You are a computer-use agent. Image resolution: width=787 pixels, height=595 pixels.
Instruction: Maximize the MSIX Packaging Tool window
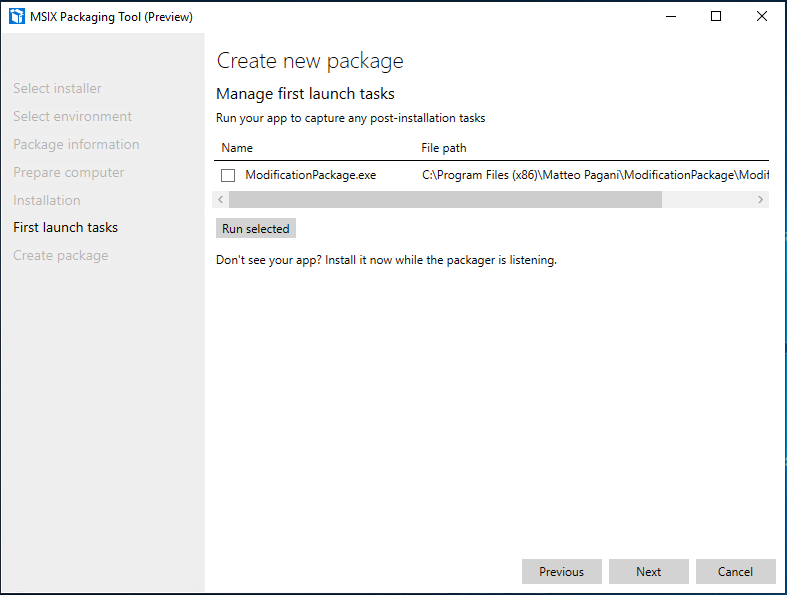pos(716,17)
